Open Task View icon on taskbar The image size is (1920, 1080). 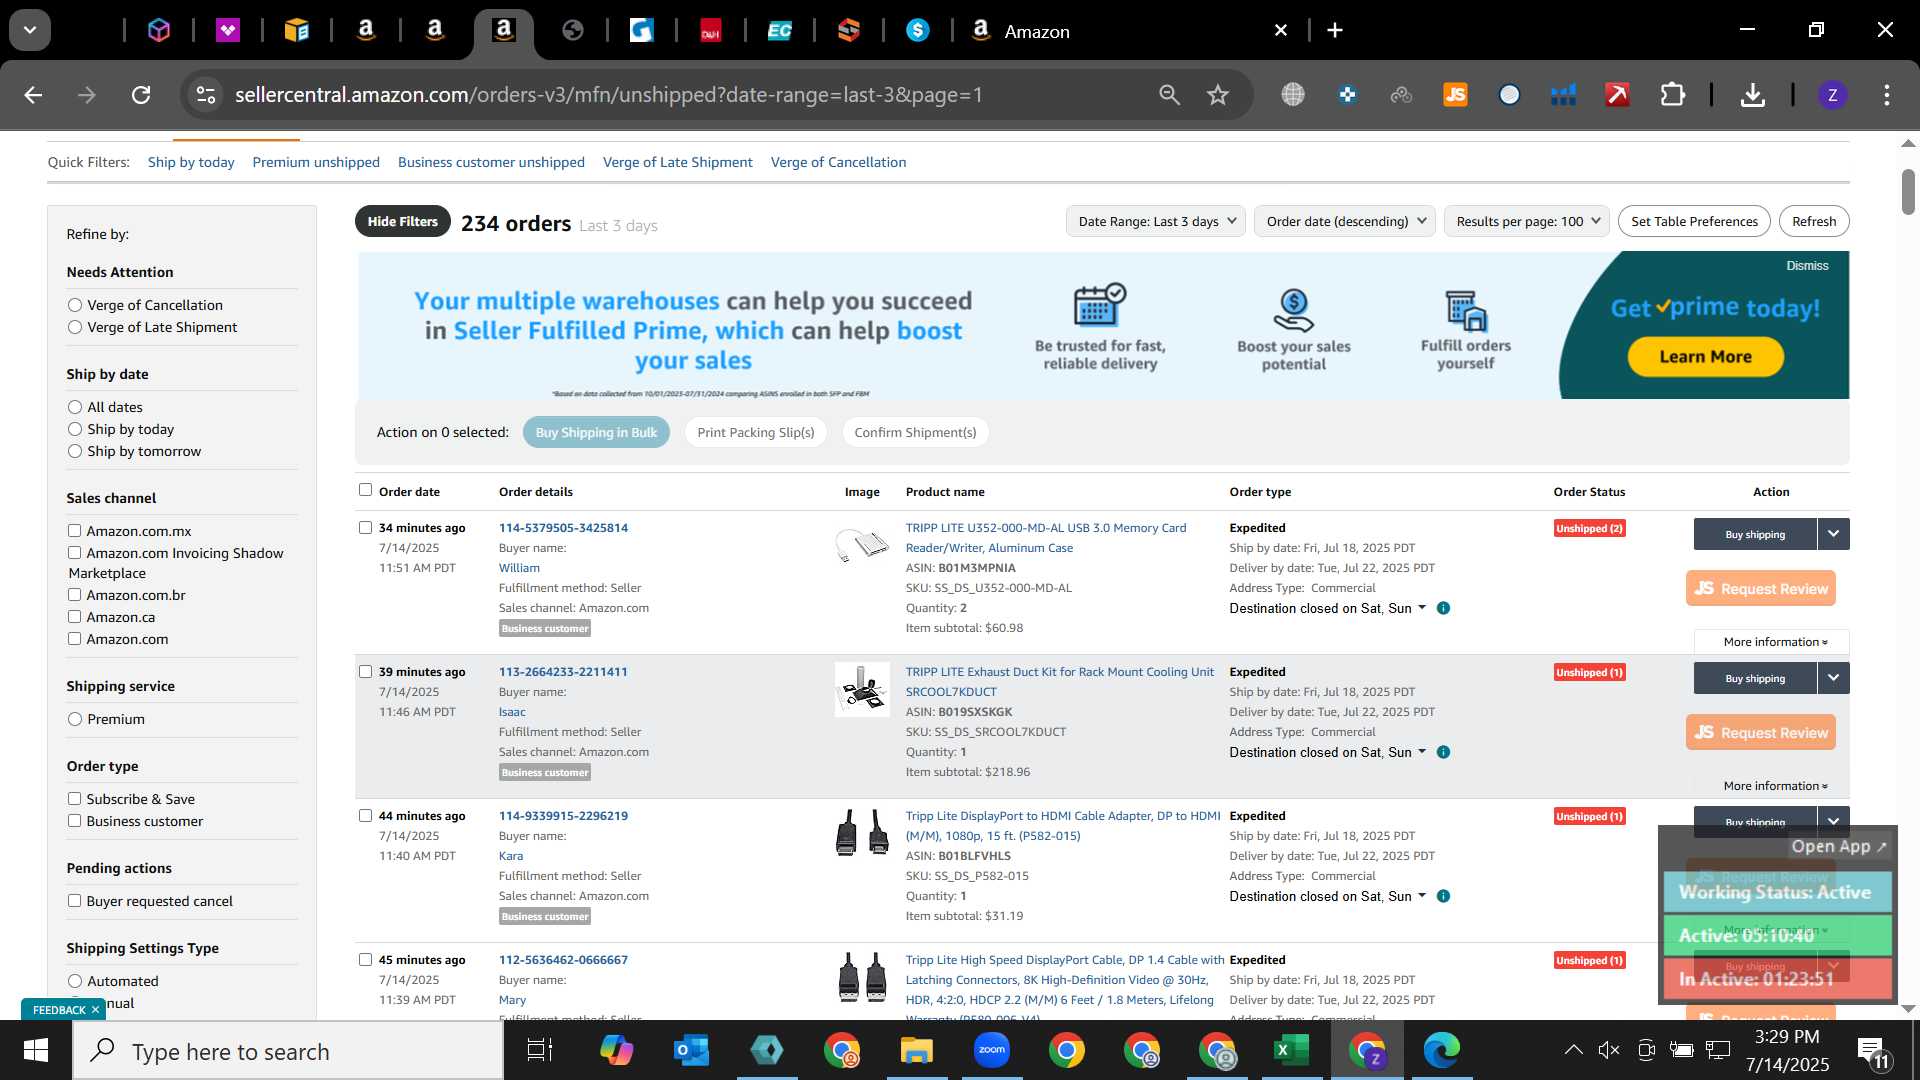pos(540,1050)
